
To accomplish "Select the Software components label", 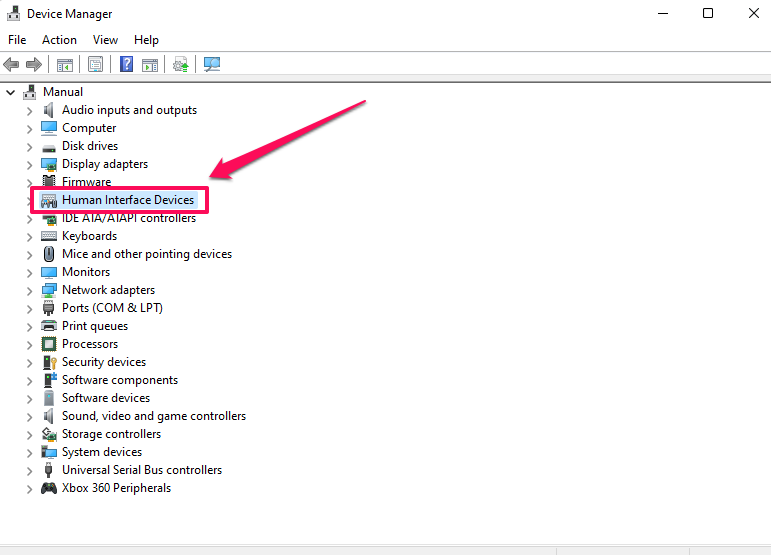I will [x=120, y=380].
